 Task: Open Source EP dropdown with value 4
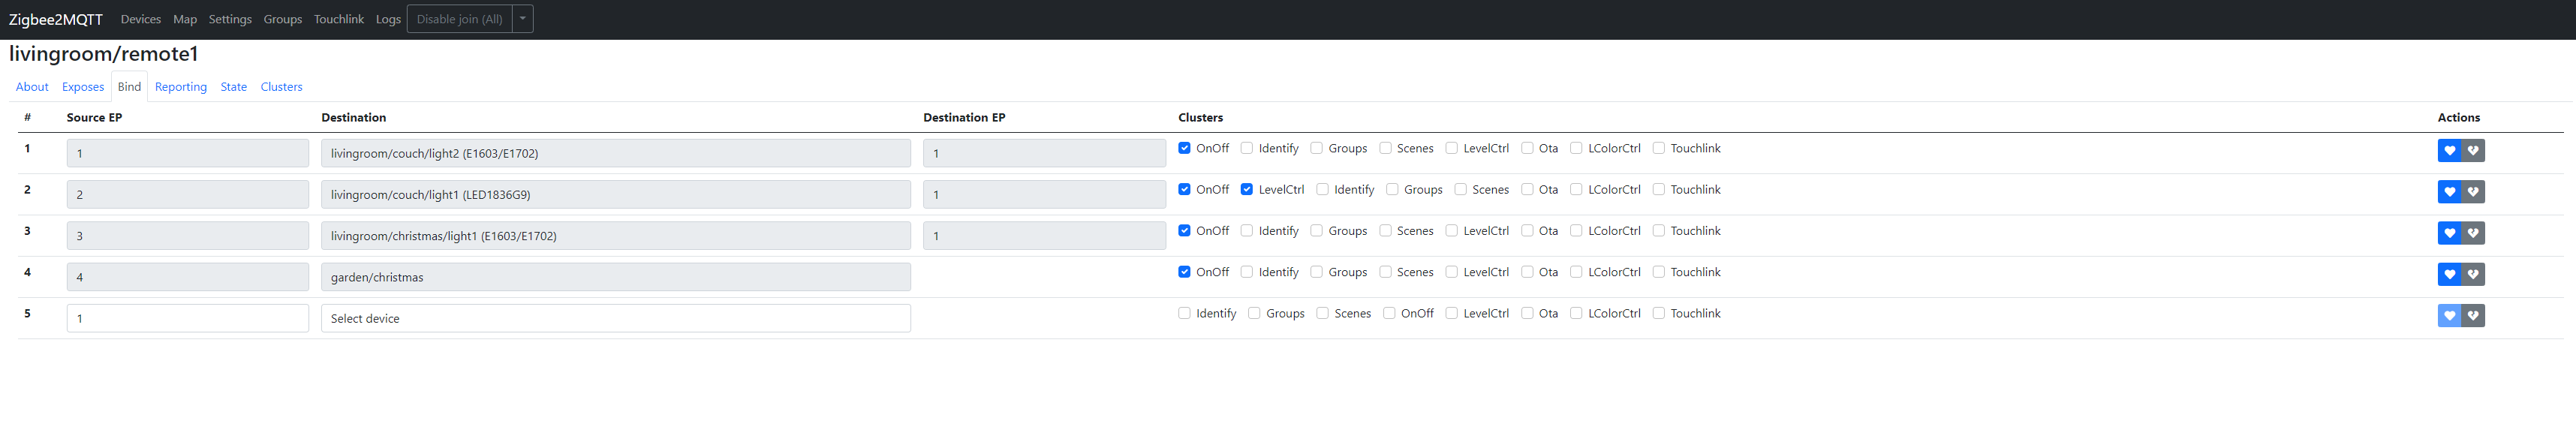tap(188, 277)
